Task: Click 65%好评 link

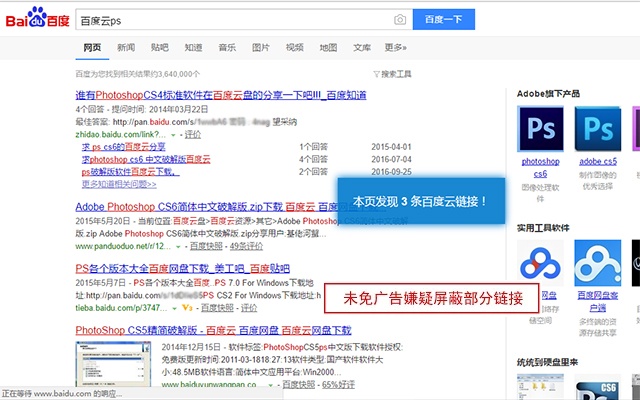Action: (x=338, y=384)
